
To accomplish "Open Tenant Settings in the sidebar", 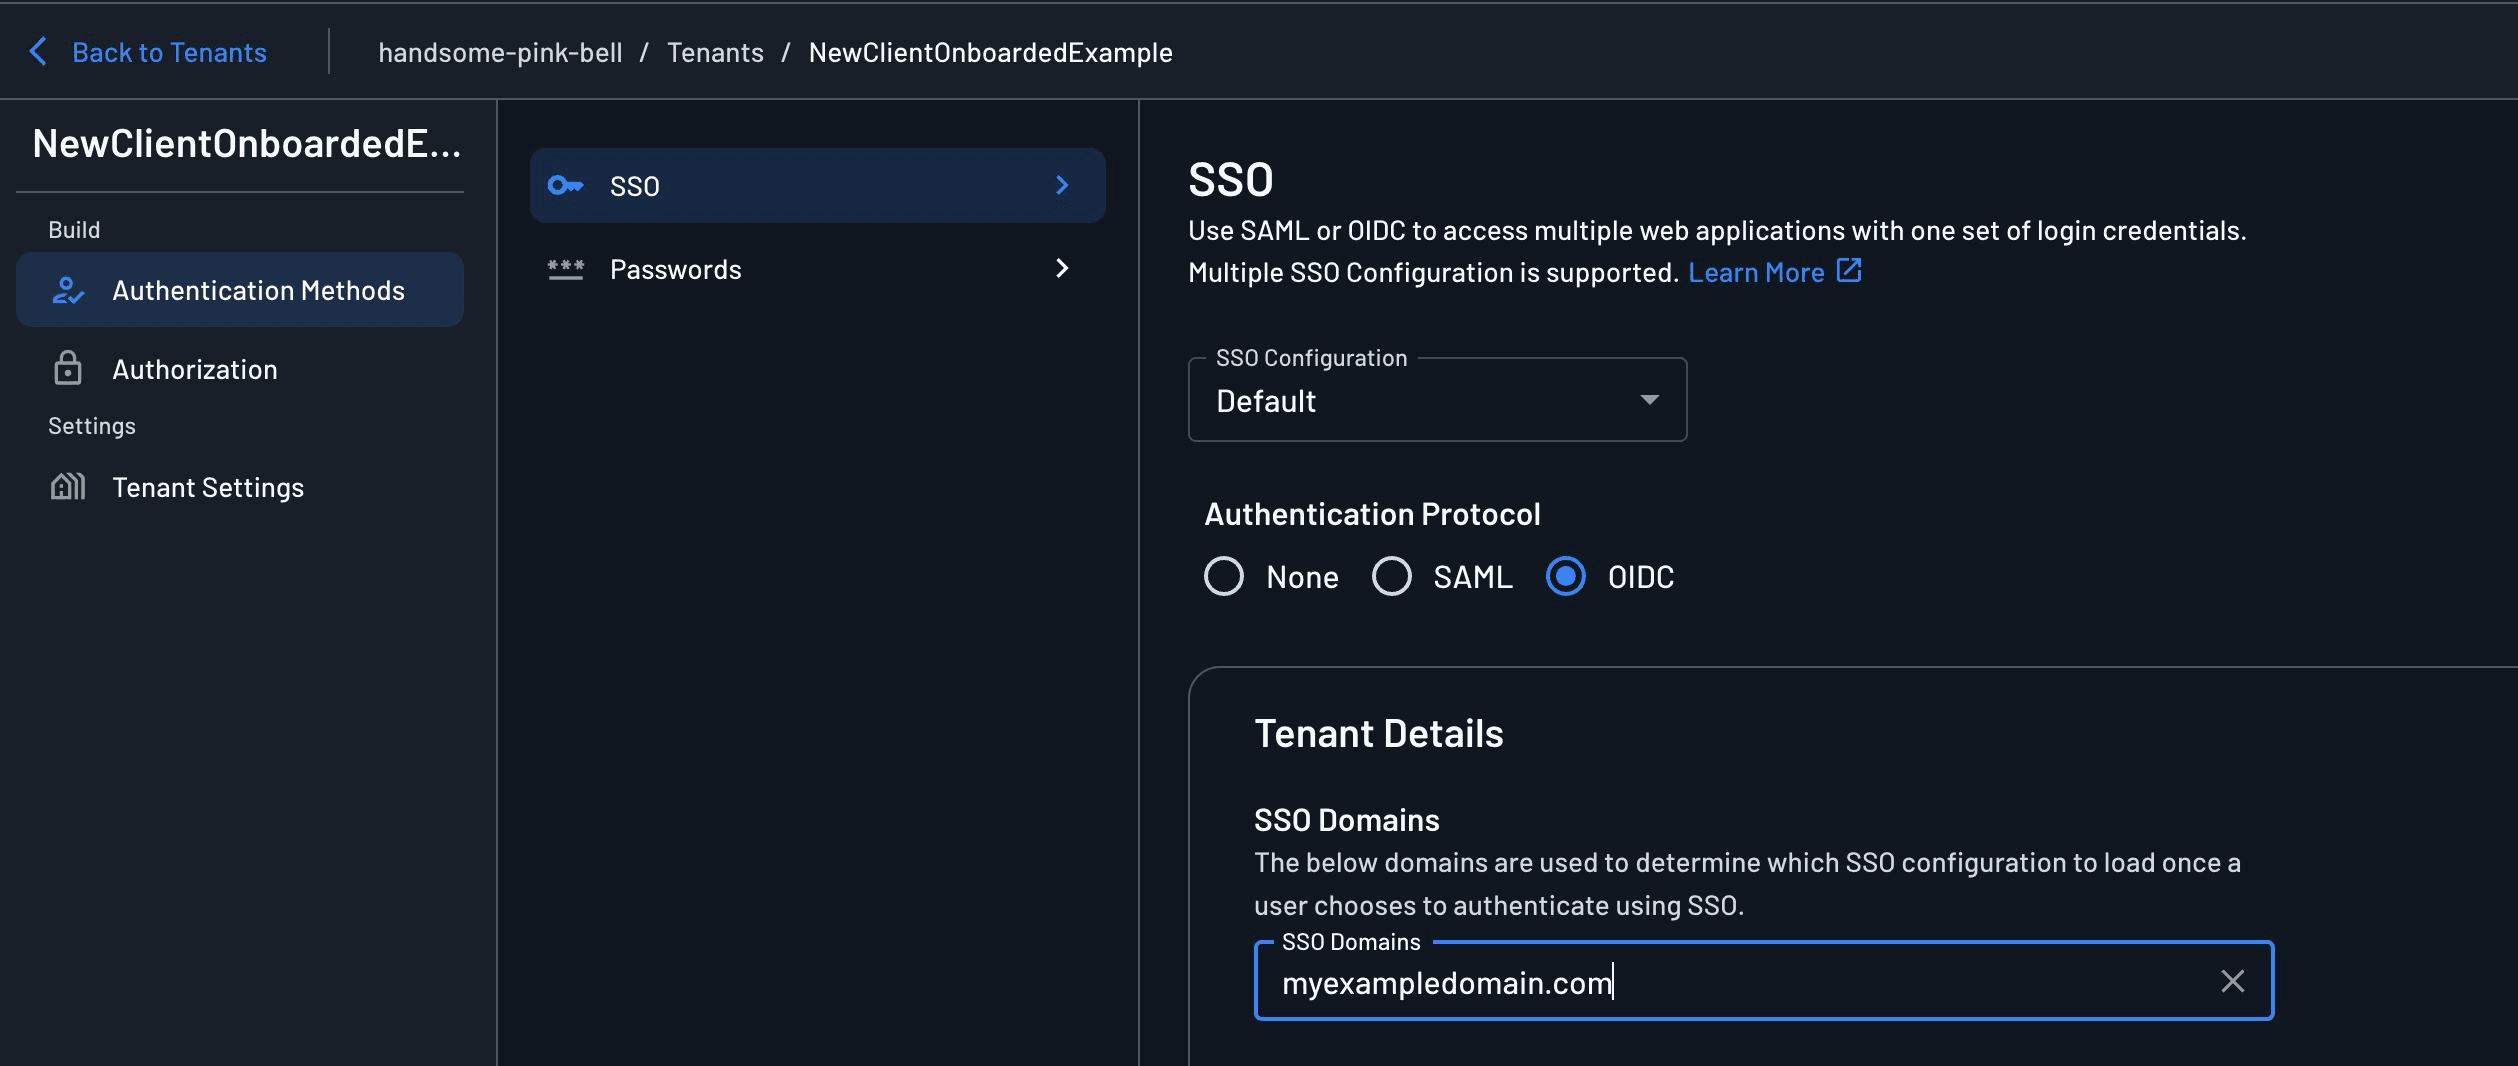I will [208, 488].
